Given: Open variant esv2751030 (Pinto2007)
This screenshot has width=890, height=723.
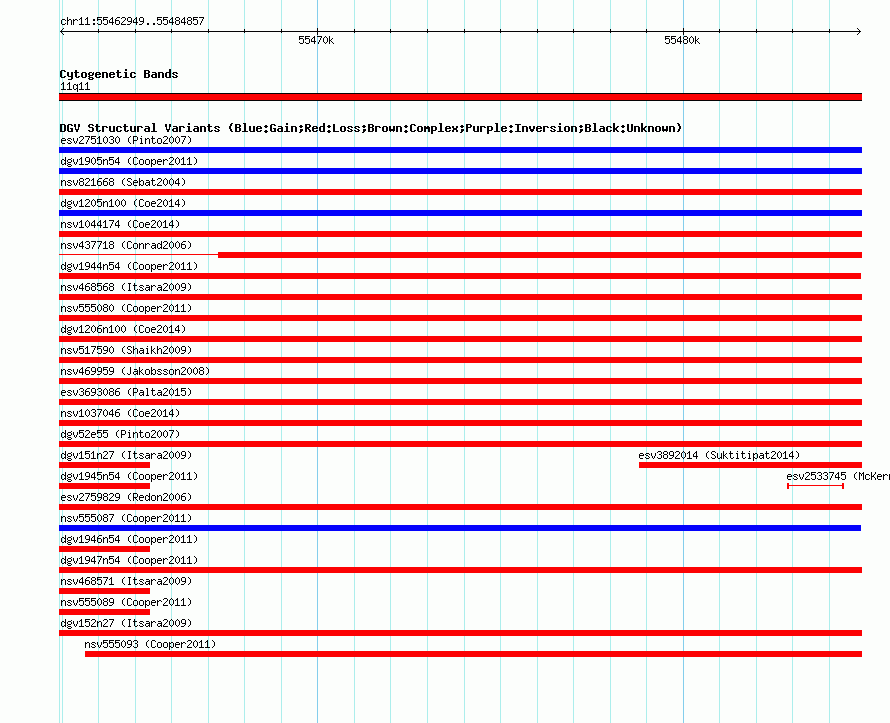Looking at the screenshot, I should [126, 140].
